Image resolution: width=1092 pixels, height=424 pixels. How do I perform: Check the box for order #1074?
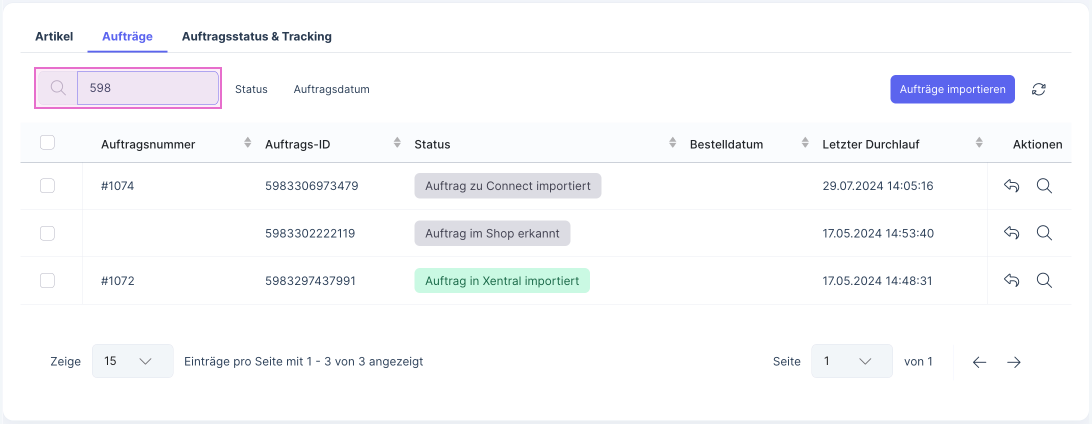pyautogui.click(x=47, y=186)
